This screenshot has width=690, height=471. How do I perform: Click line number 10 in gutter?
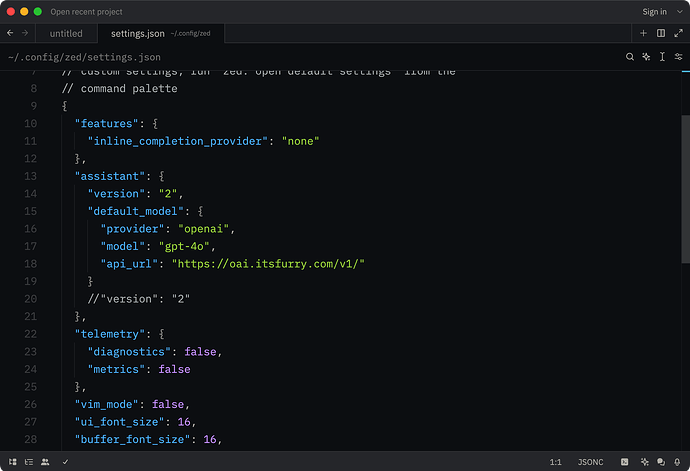(30, 124)
